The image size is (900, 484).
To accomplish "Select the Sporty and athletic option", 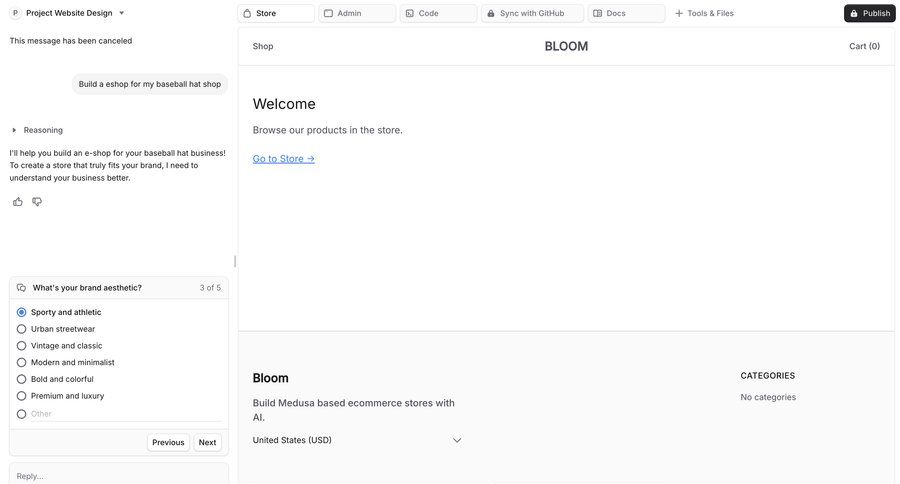I will 21,312.
